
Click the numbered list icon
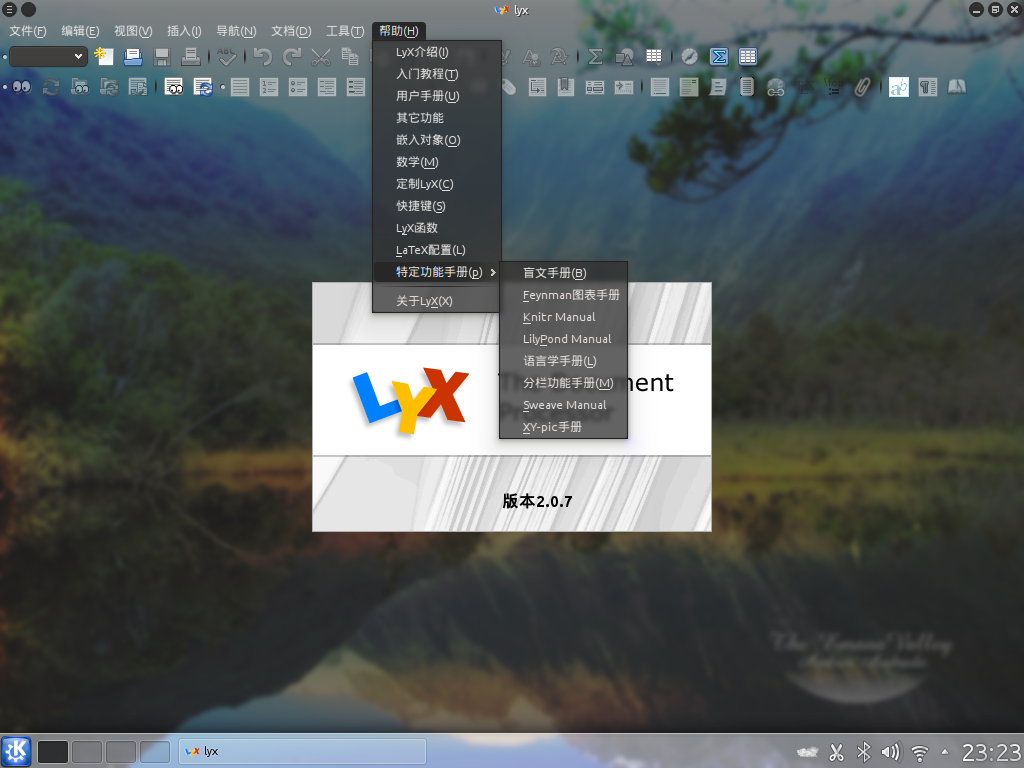269,87
